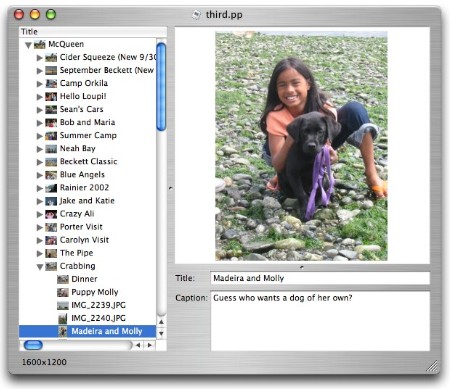Click the Jake and Katie thumbnail icon

[51, 201]
